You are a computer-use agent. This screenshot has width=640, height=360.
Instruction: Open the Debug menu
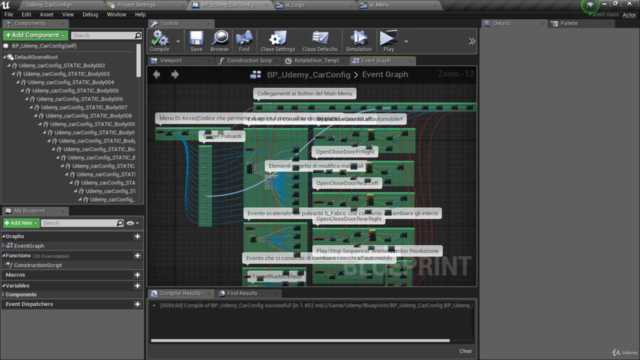pyautogui.click(x=90, y=14)
